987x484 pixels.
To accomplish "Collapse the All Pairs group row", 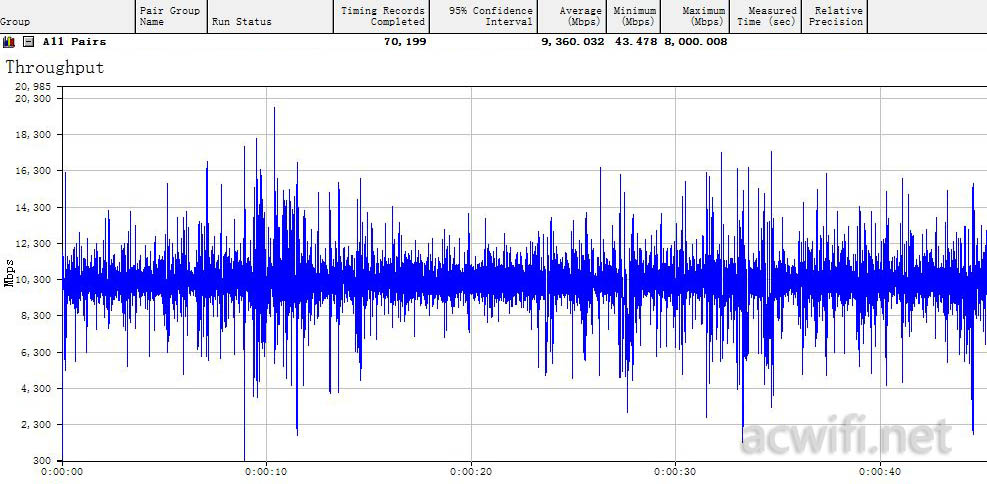I will click(x=28, y=42).
